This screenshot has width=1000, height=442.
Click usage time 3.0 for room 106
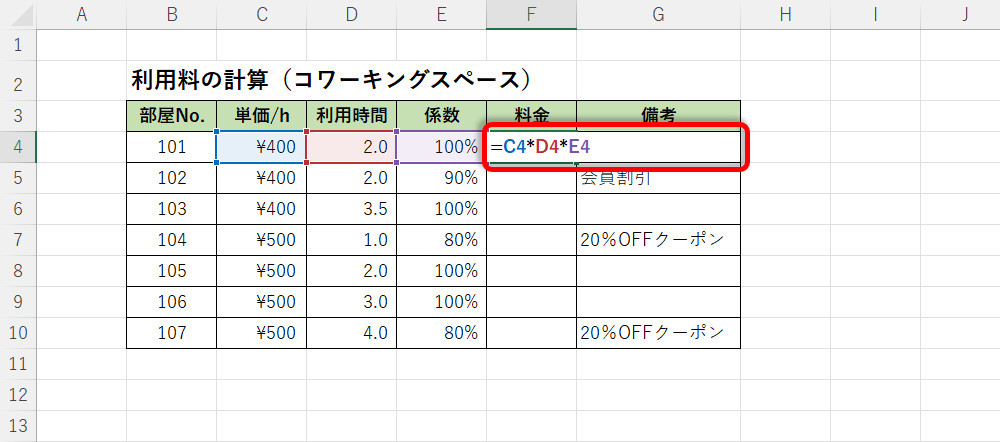351,302
